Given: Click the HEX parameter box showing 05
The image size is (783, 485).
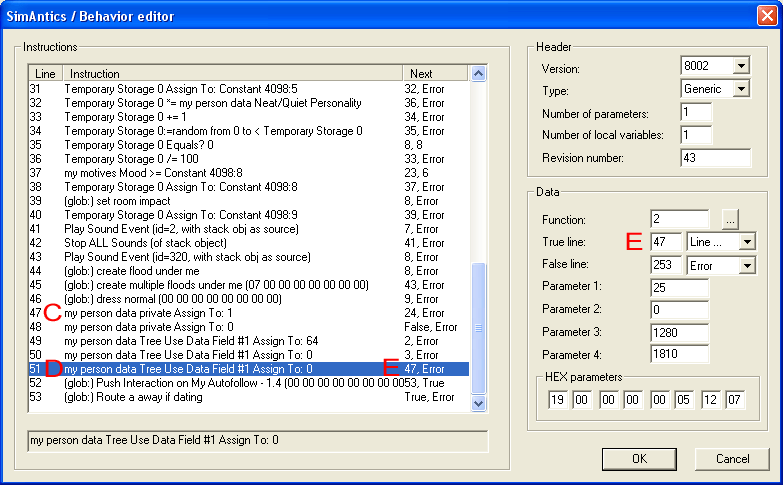Looking at the screenshot, I should pyautogui.click(x=683, y=400).
